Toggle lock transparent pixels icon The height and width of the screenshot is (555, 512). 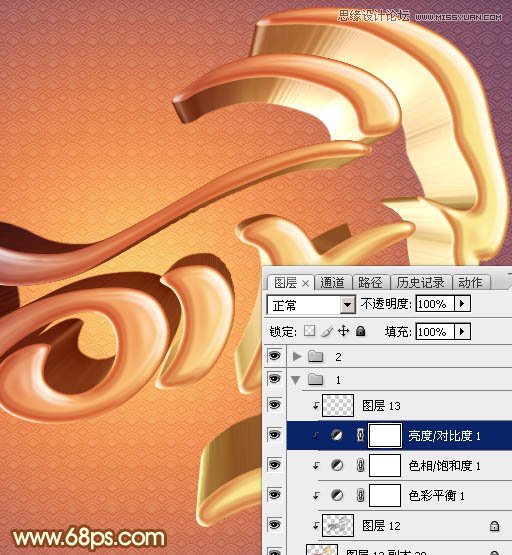click(310, 331)
